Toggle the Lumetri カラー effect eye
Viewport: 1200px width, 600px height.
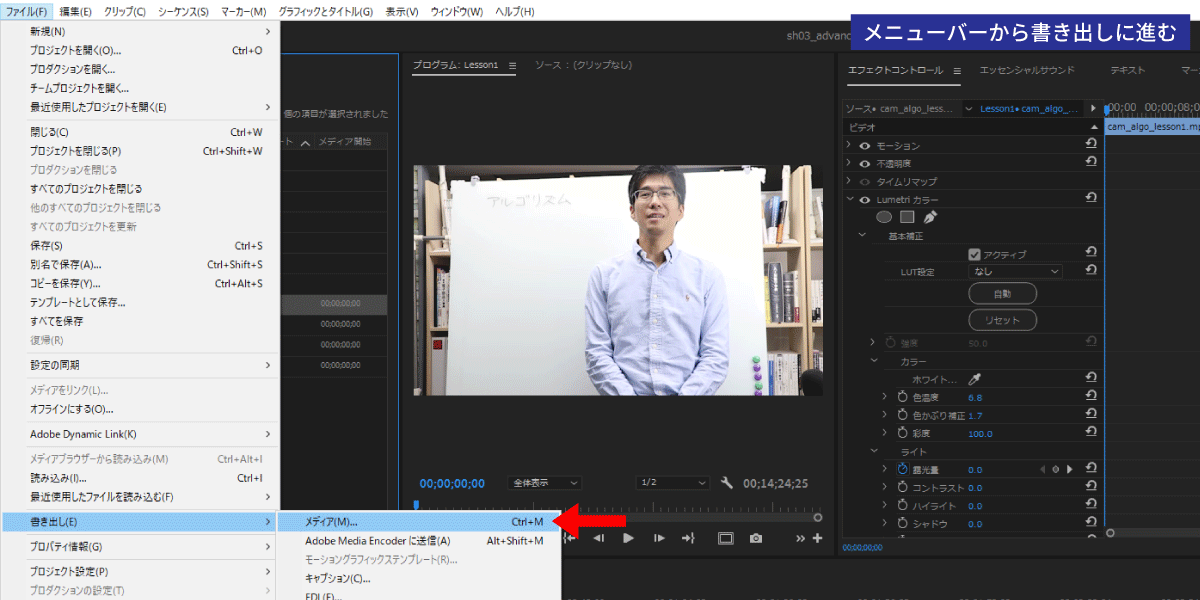click(865, 199)
